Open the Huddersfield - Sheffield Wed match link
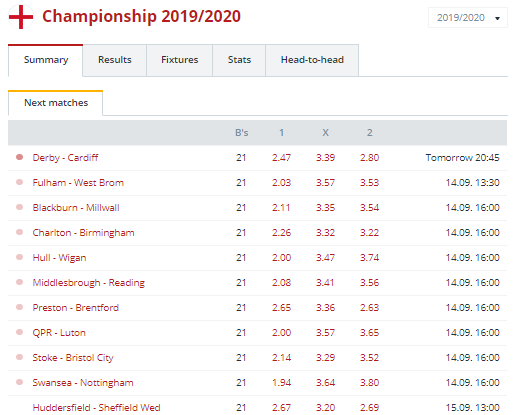513x415 pixels. (x=96, y=408)
